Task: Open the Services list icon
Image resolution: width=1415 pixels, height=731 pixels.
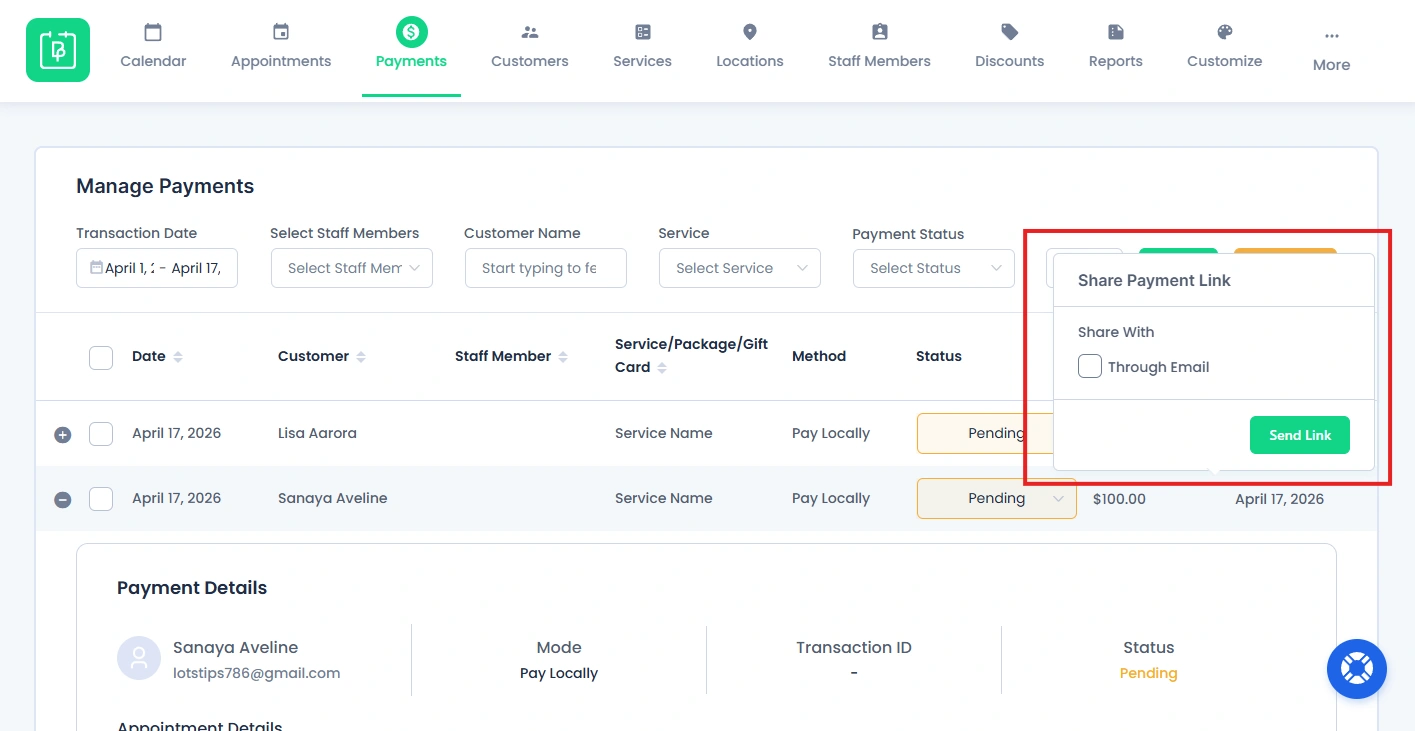Action: click(643, 32)
